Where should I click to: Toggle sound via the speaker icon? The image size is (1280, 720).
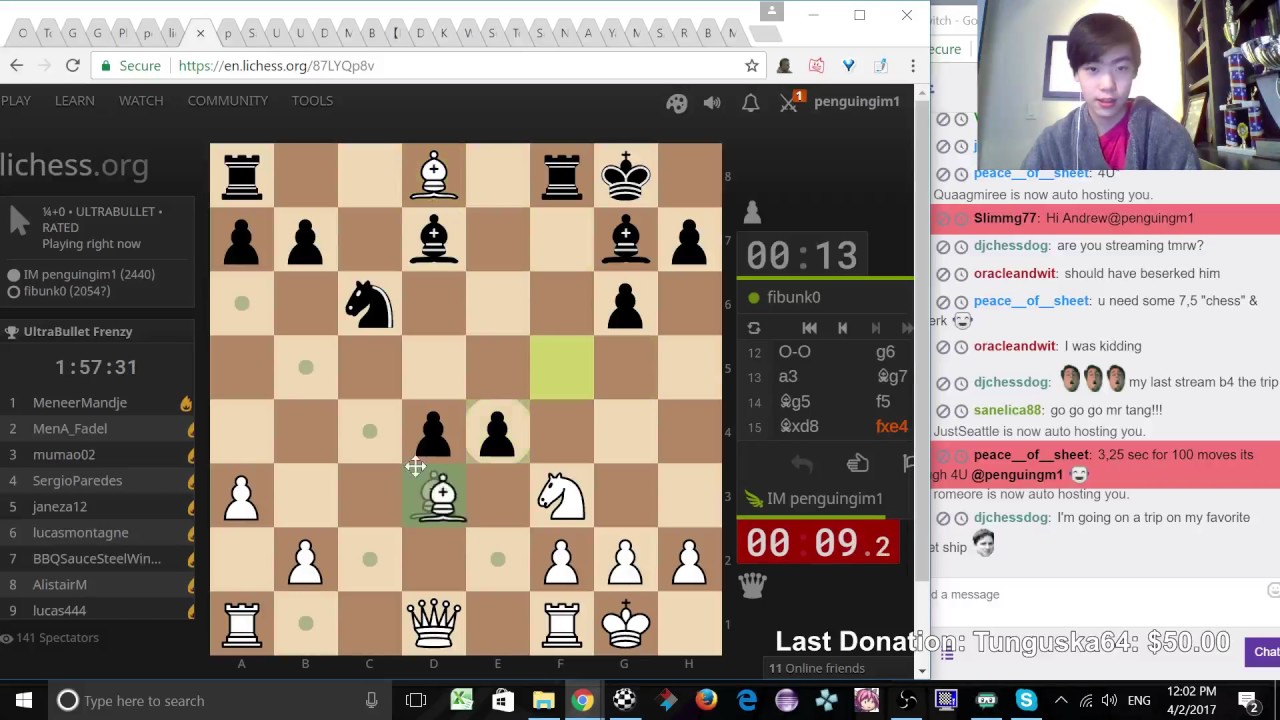coord(712,102)
